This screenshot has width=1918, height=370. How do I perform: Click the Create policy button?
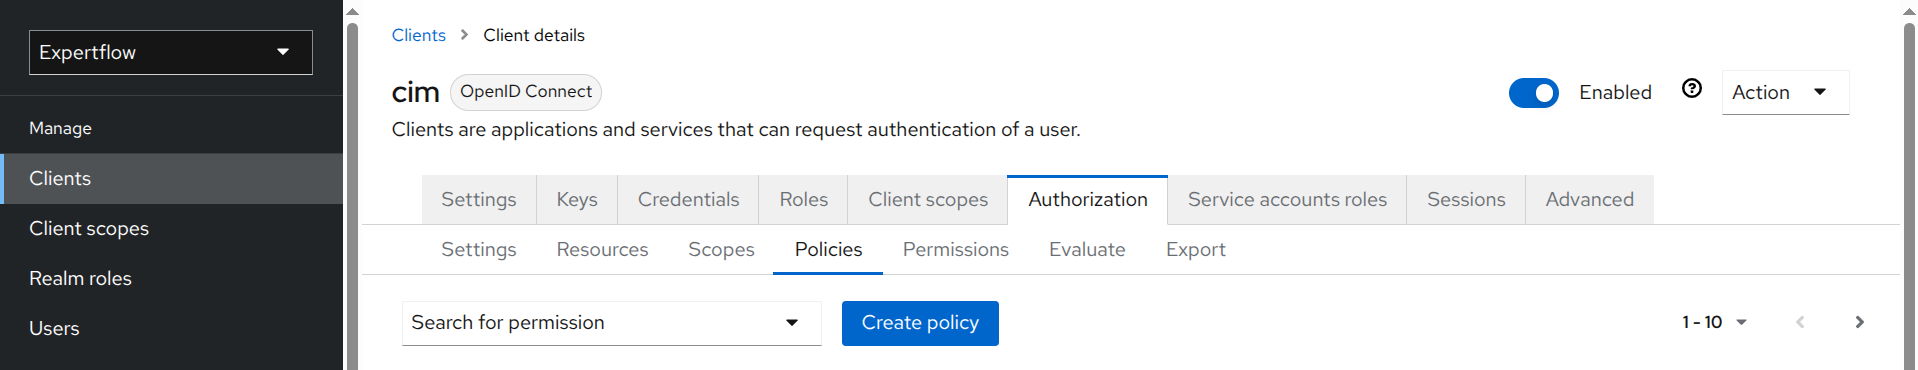[x=920, y=323]
